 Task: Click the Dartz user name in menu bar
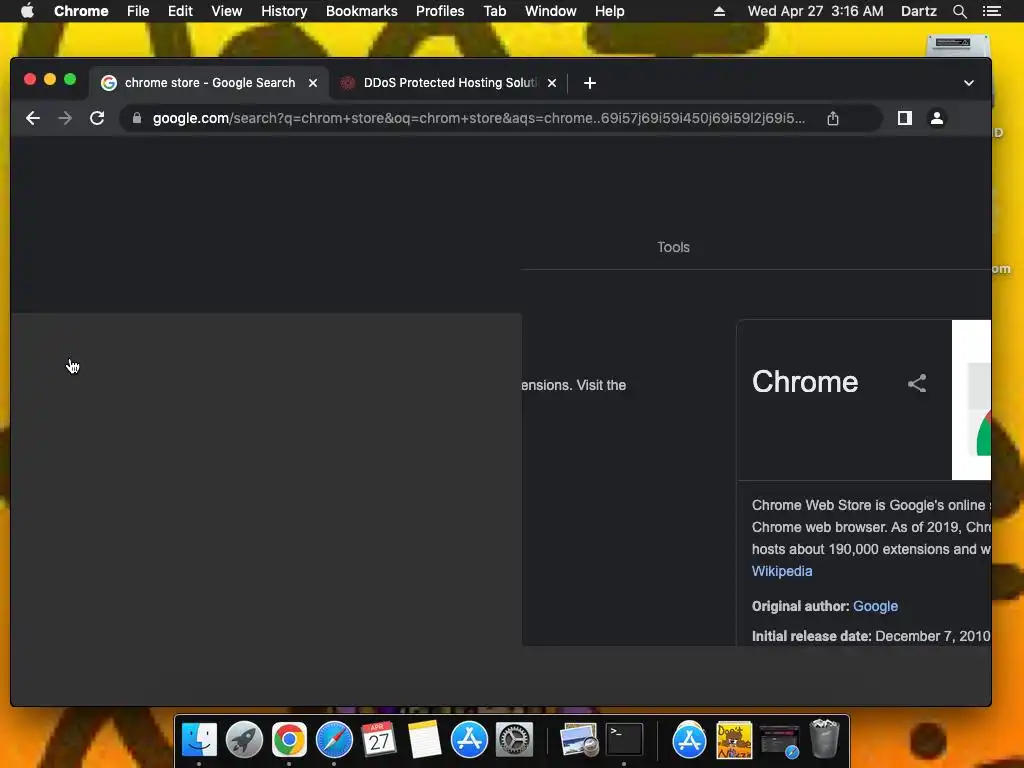coord(919,11)
